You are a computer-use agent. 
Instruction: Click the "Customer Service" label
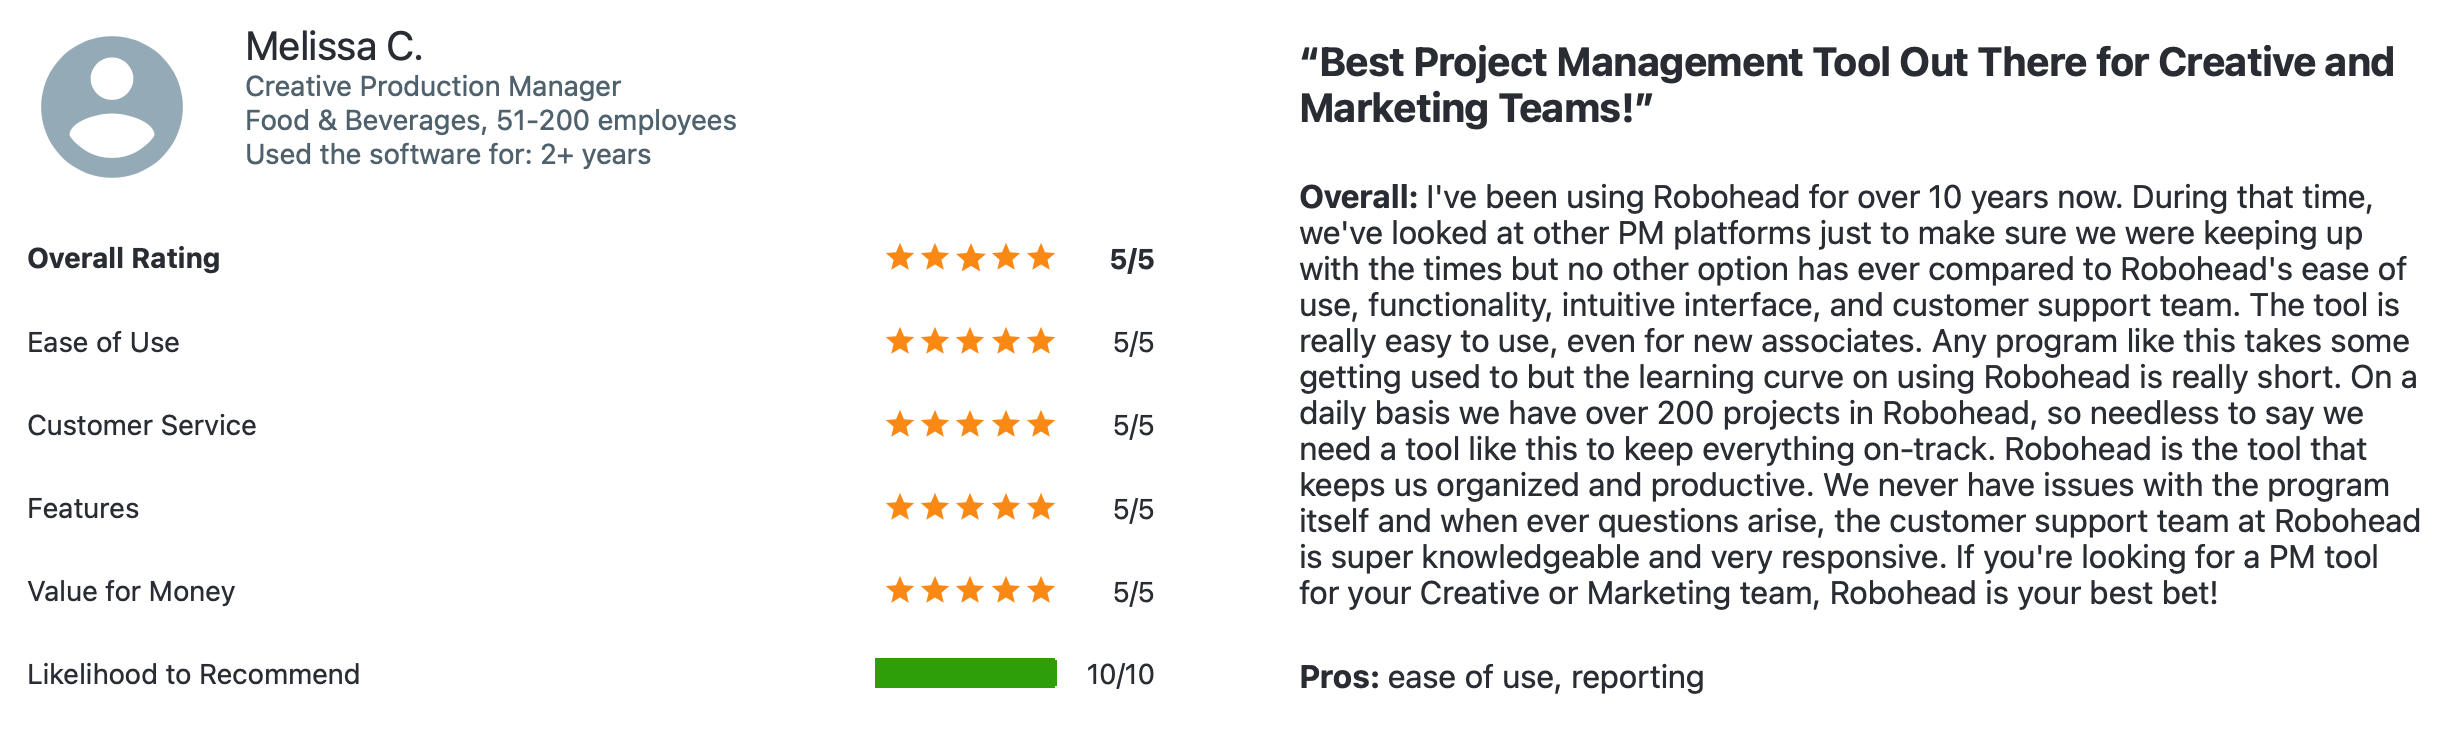point(141,426)
